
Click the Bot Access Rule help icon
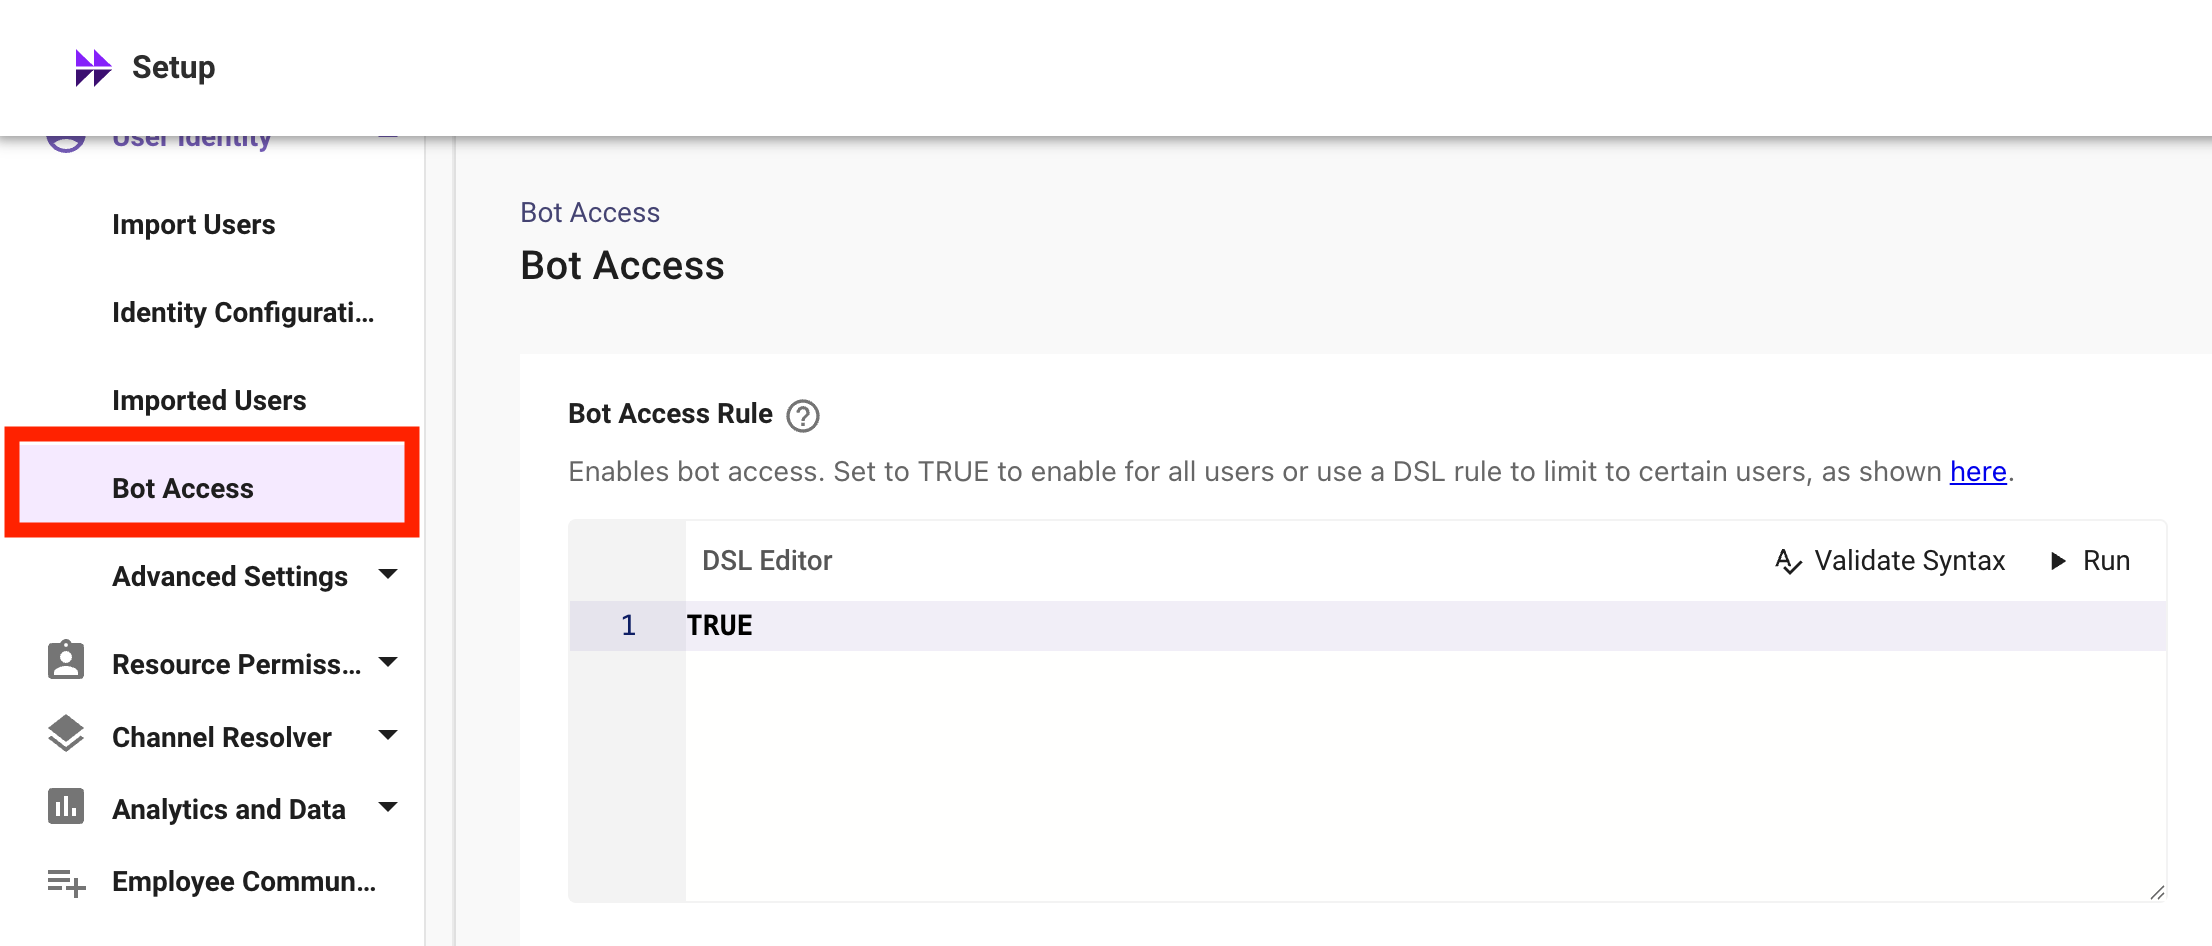802,415
